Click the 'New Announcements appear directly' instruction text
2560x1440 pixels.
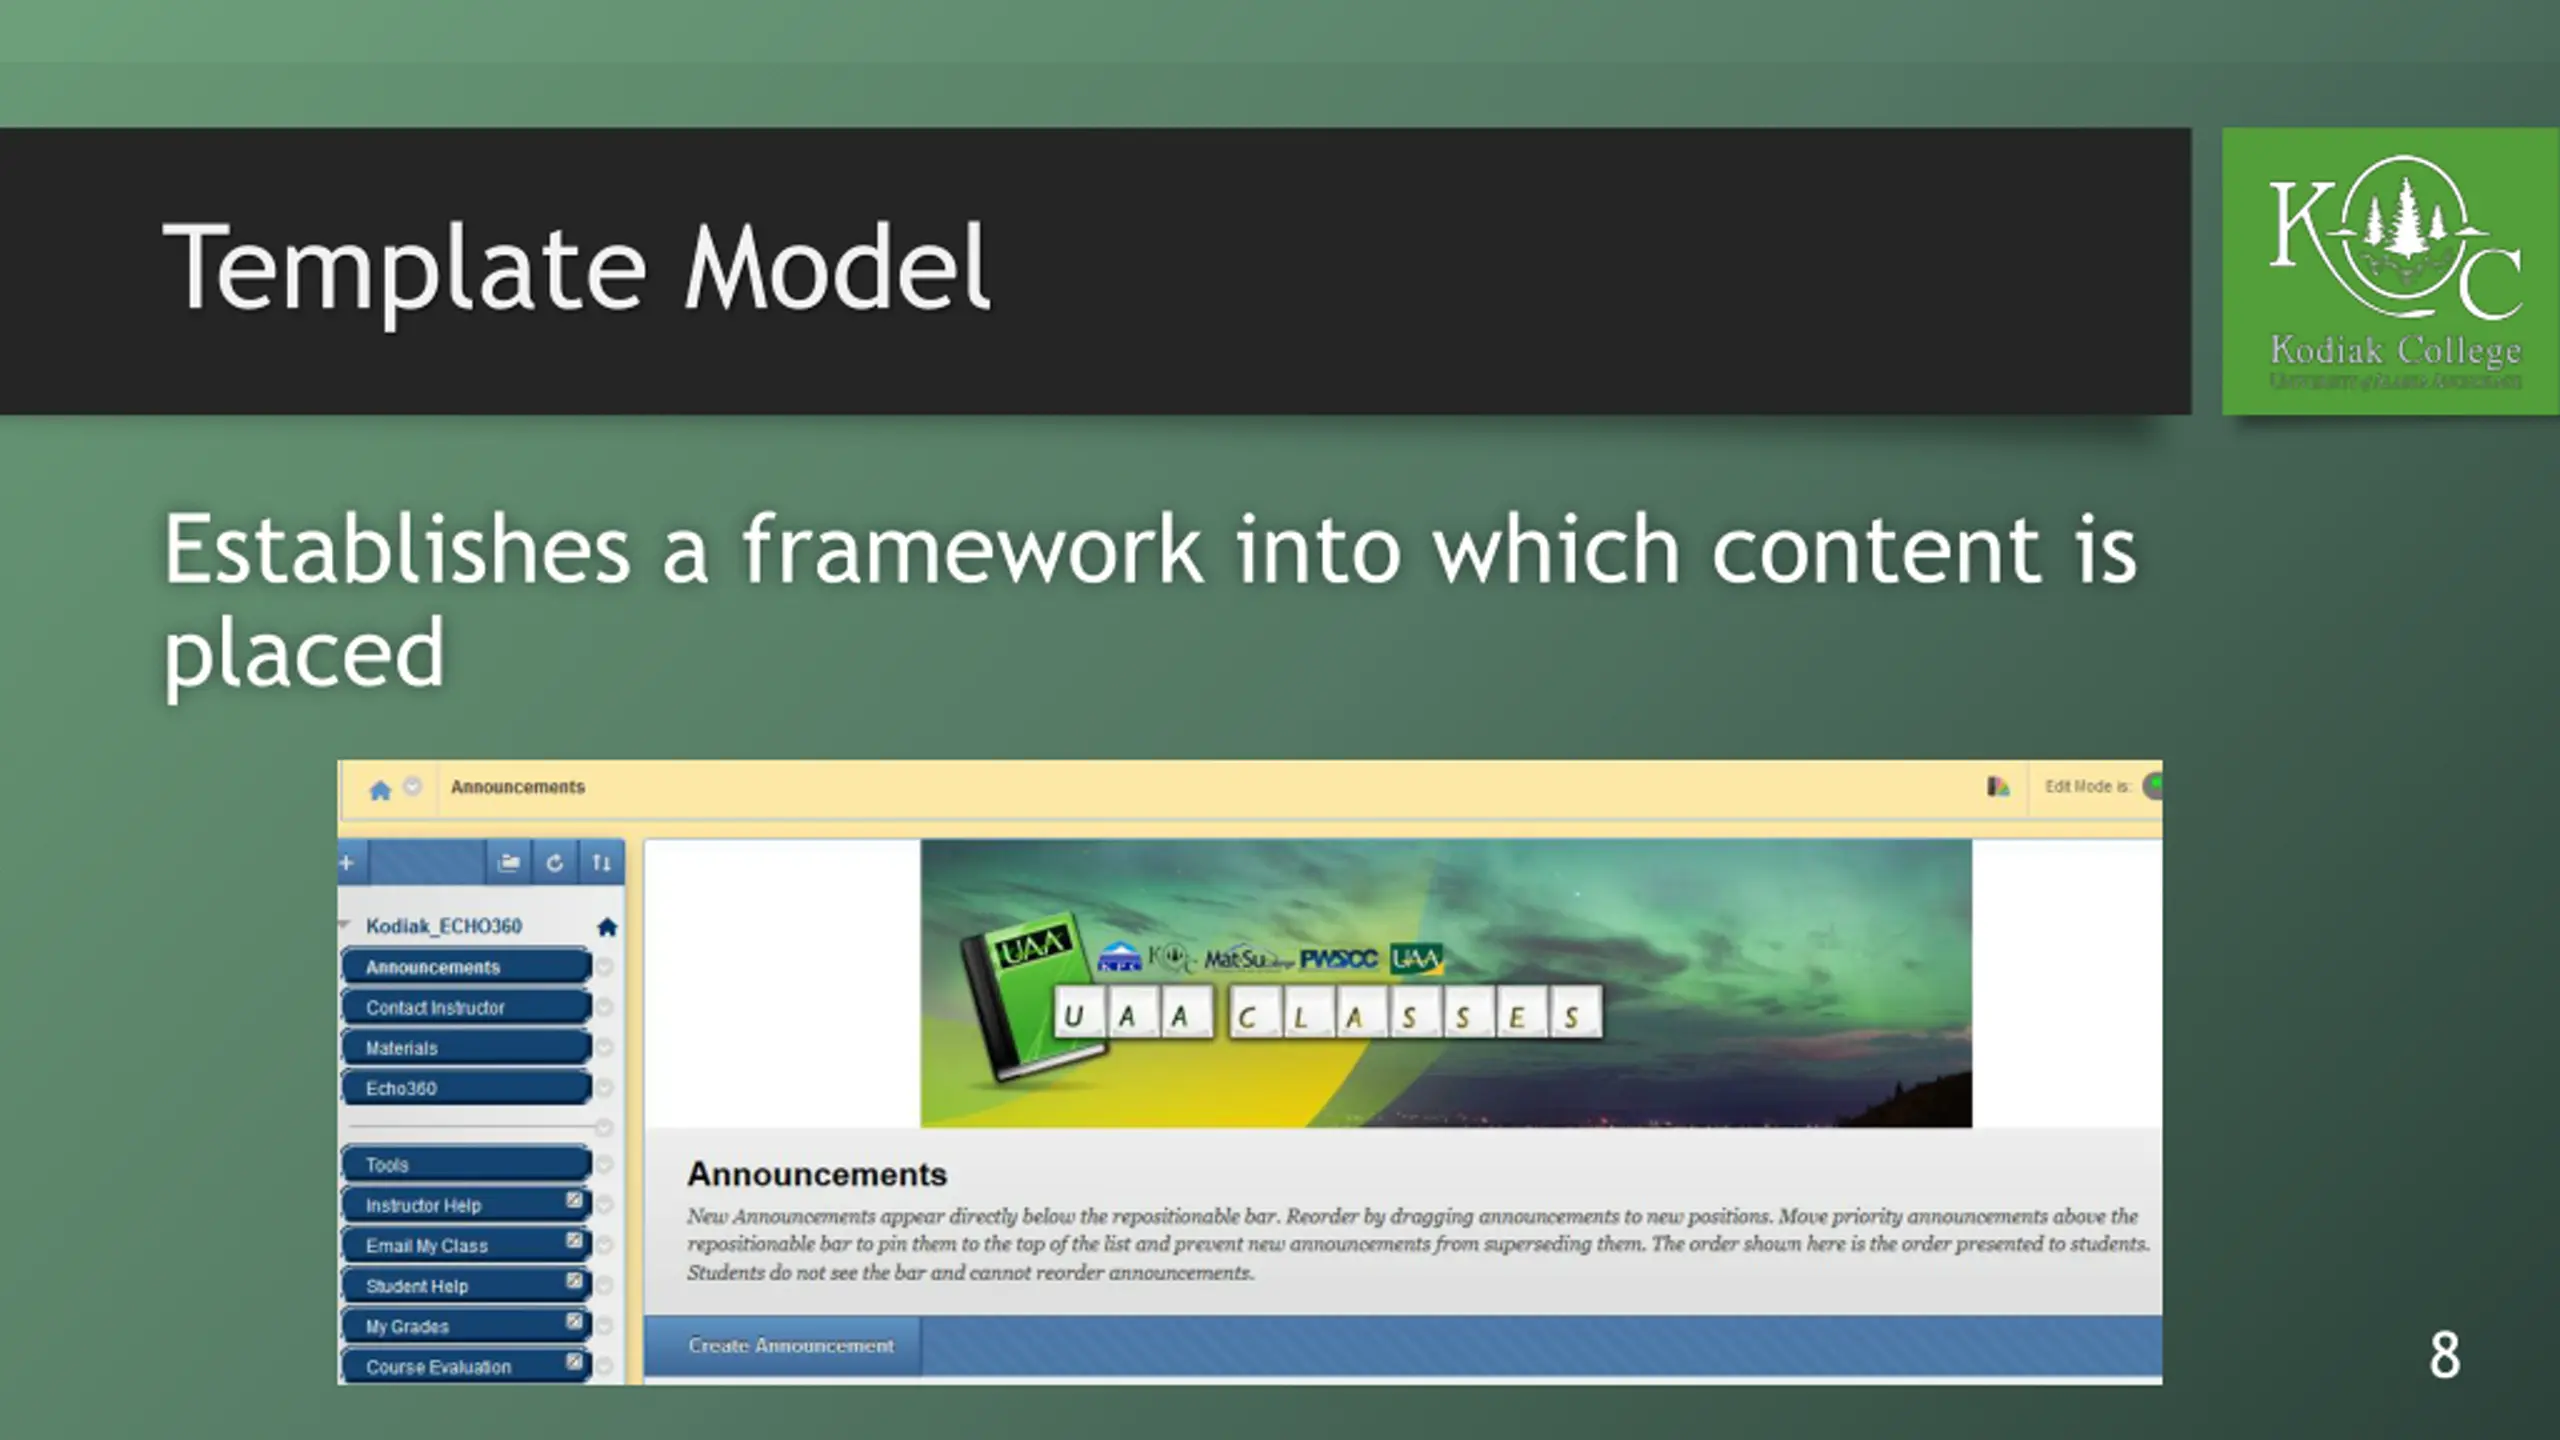pos(1418,1244)
